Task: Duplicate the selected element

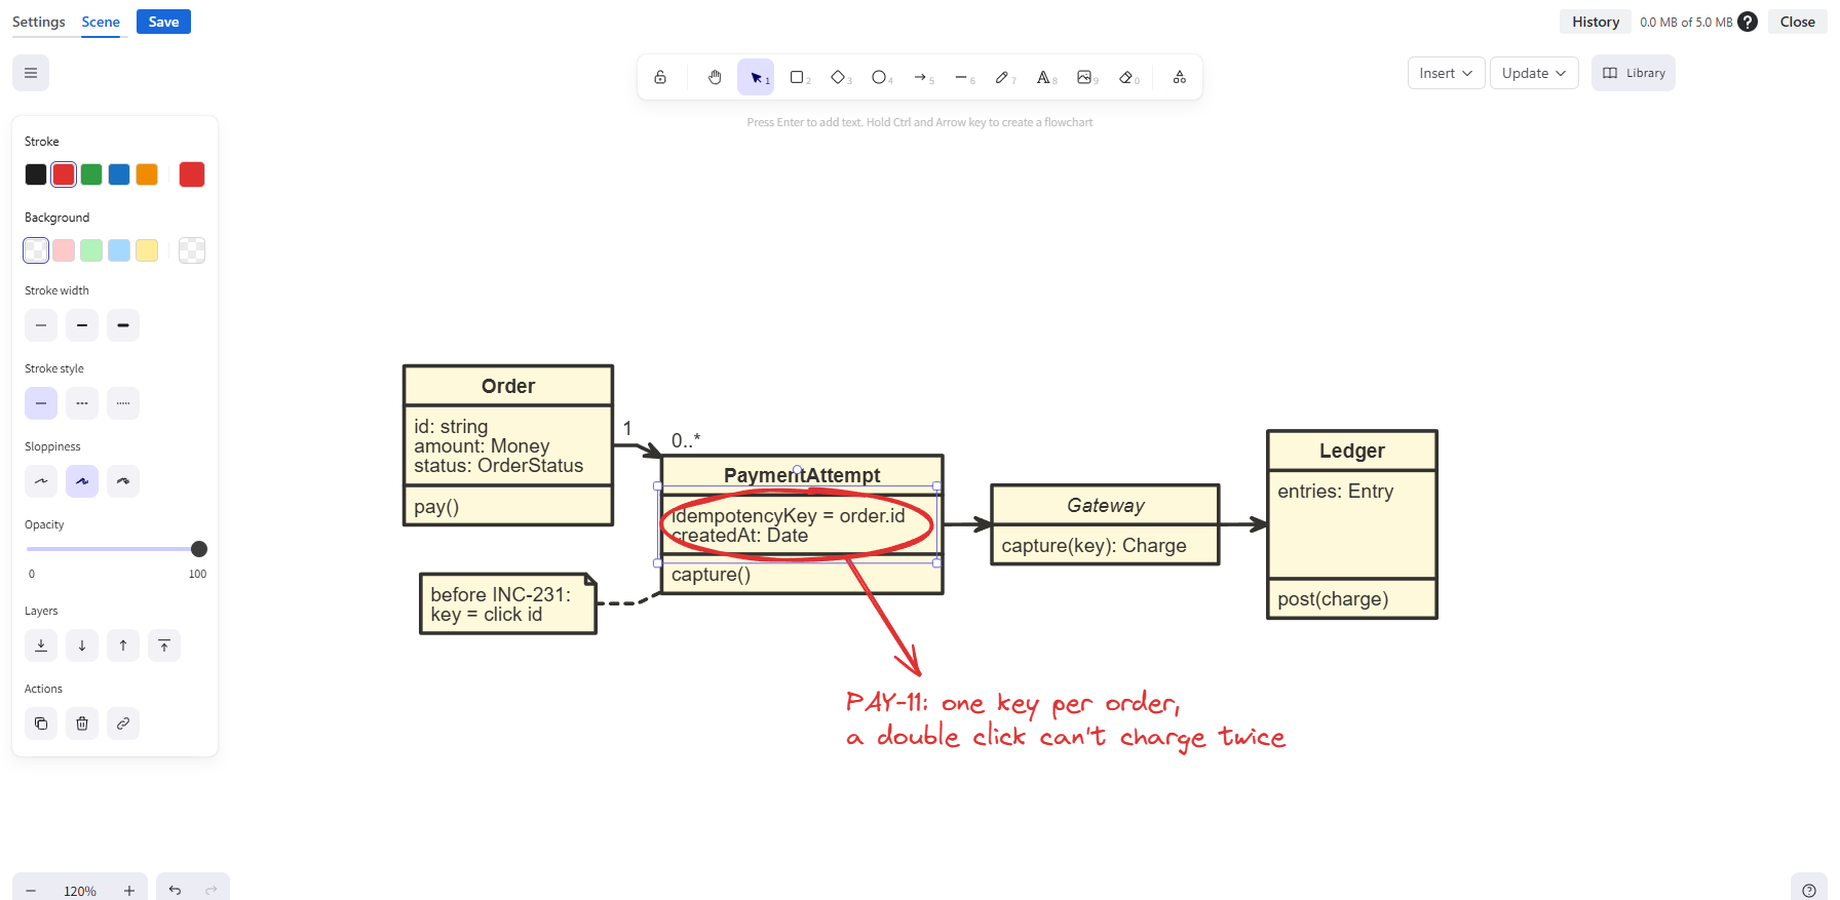Action: coord(41,723)
